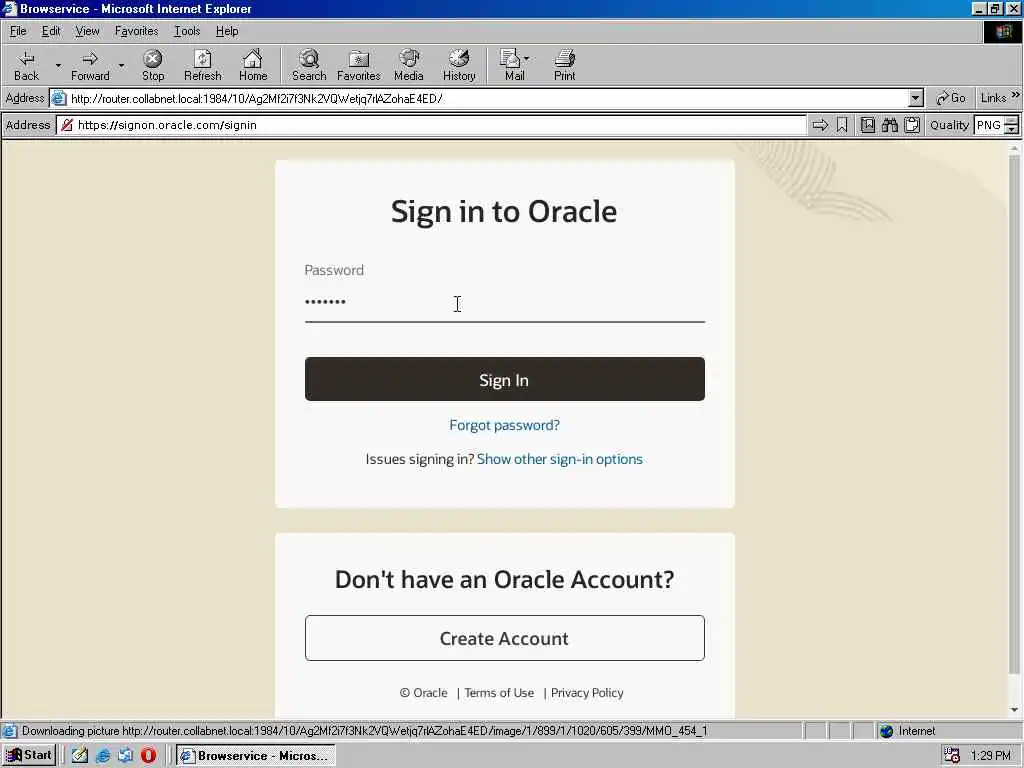1024x768 pixels.
Task: Click the Browservice go arrow icon
Action: pyautogui.click(x=820, y=125)
